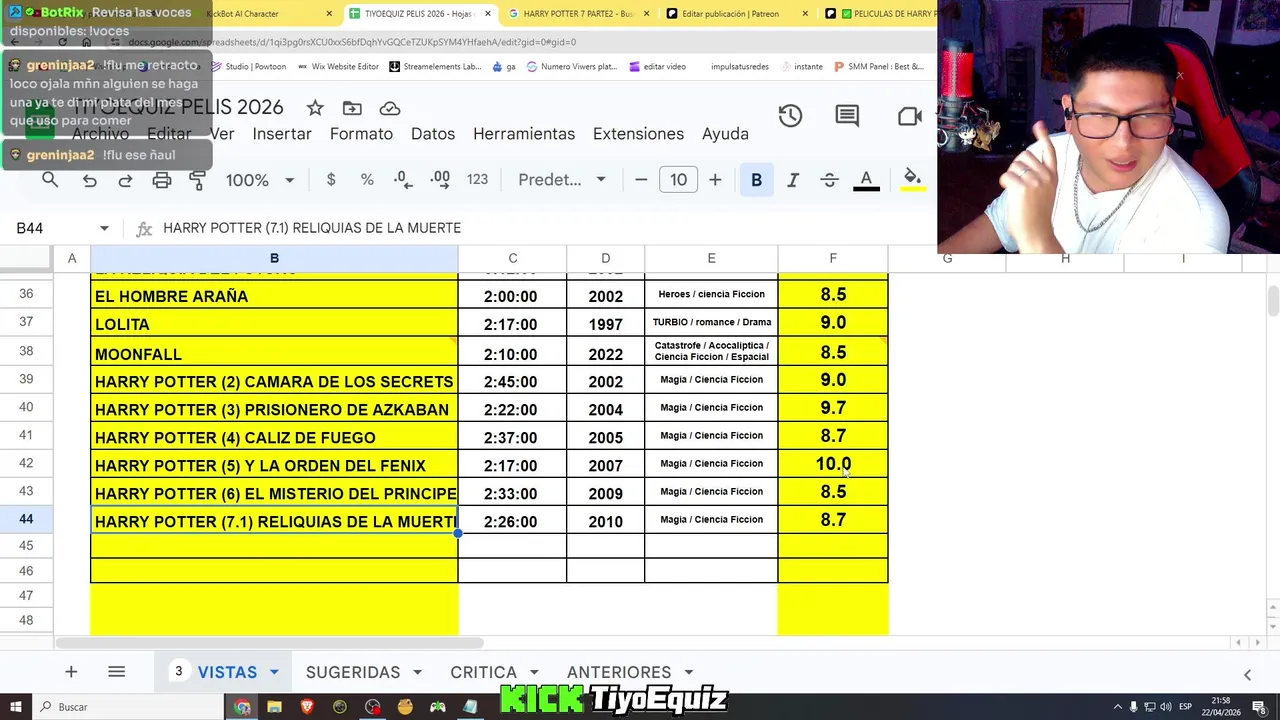Open the VISTAS tab dropdown arrow
Image resolution: width=1280 pixels, height=720 pixels.
click(x=274, y=673)
